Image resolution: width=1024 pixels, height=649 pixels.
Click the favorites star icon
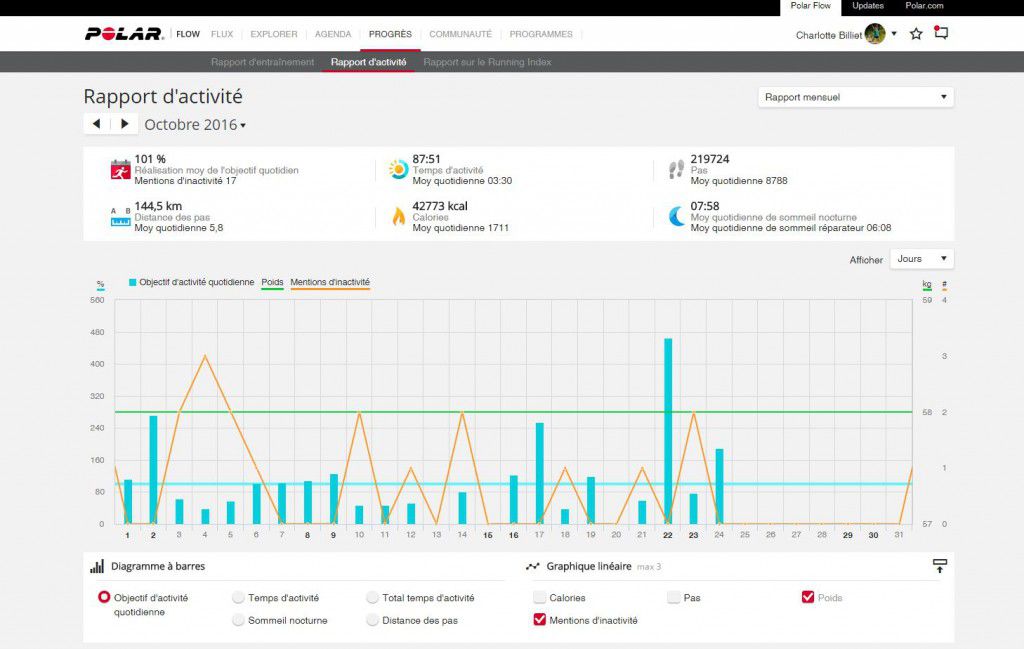(x=916, y=33)
